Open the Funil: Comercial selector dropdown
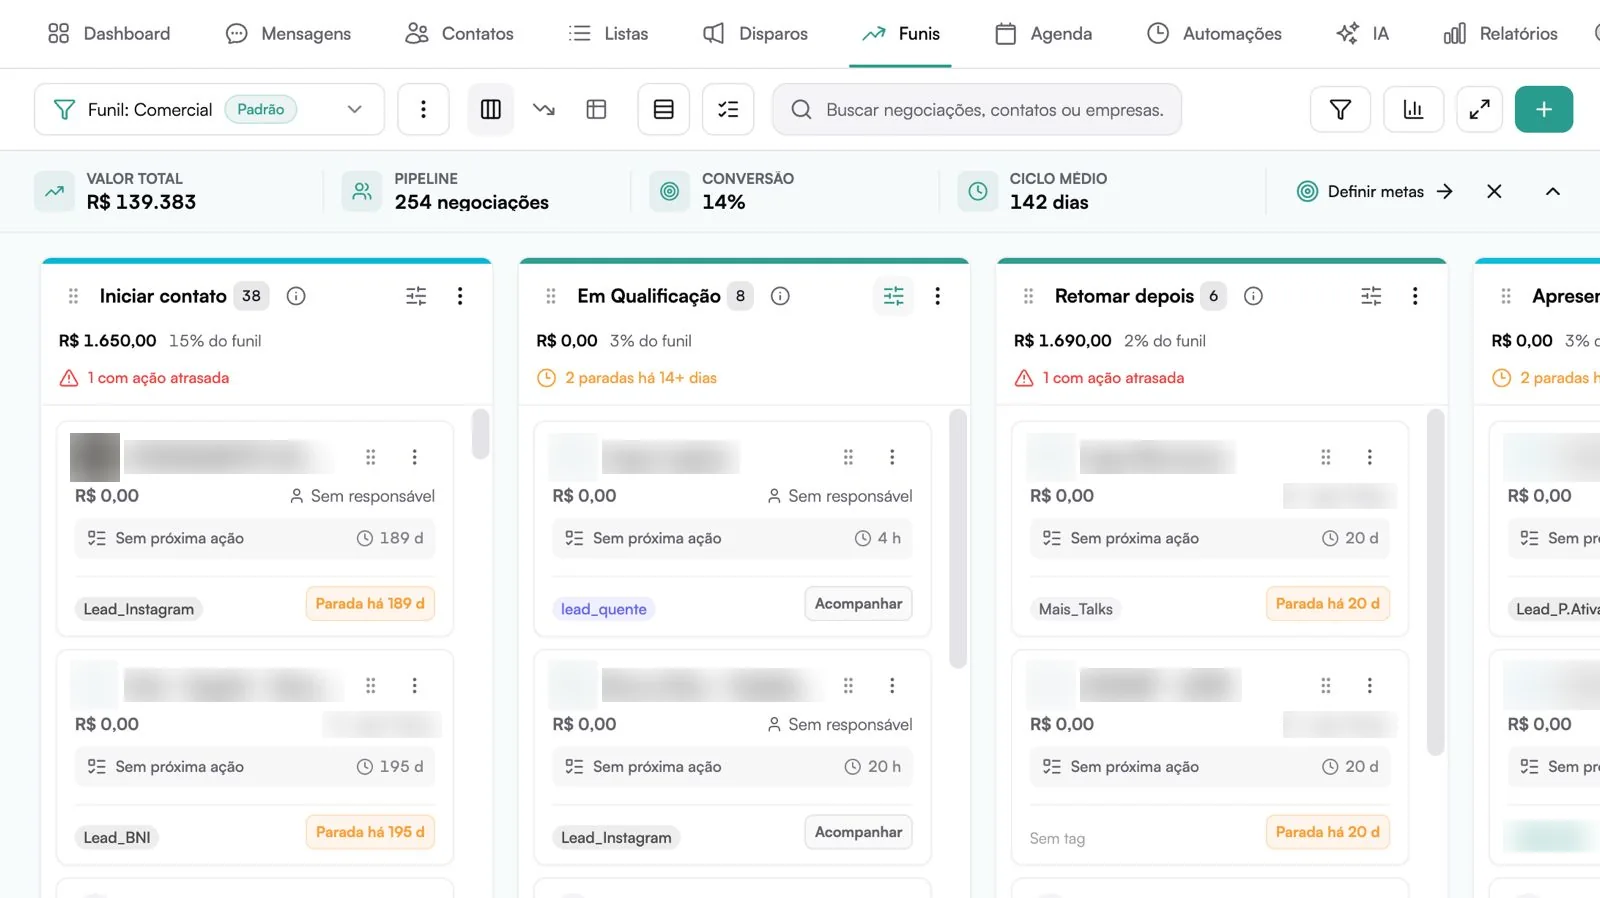 (209, 109)
